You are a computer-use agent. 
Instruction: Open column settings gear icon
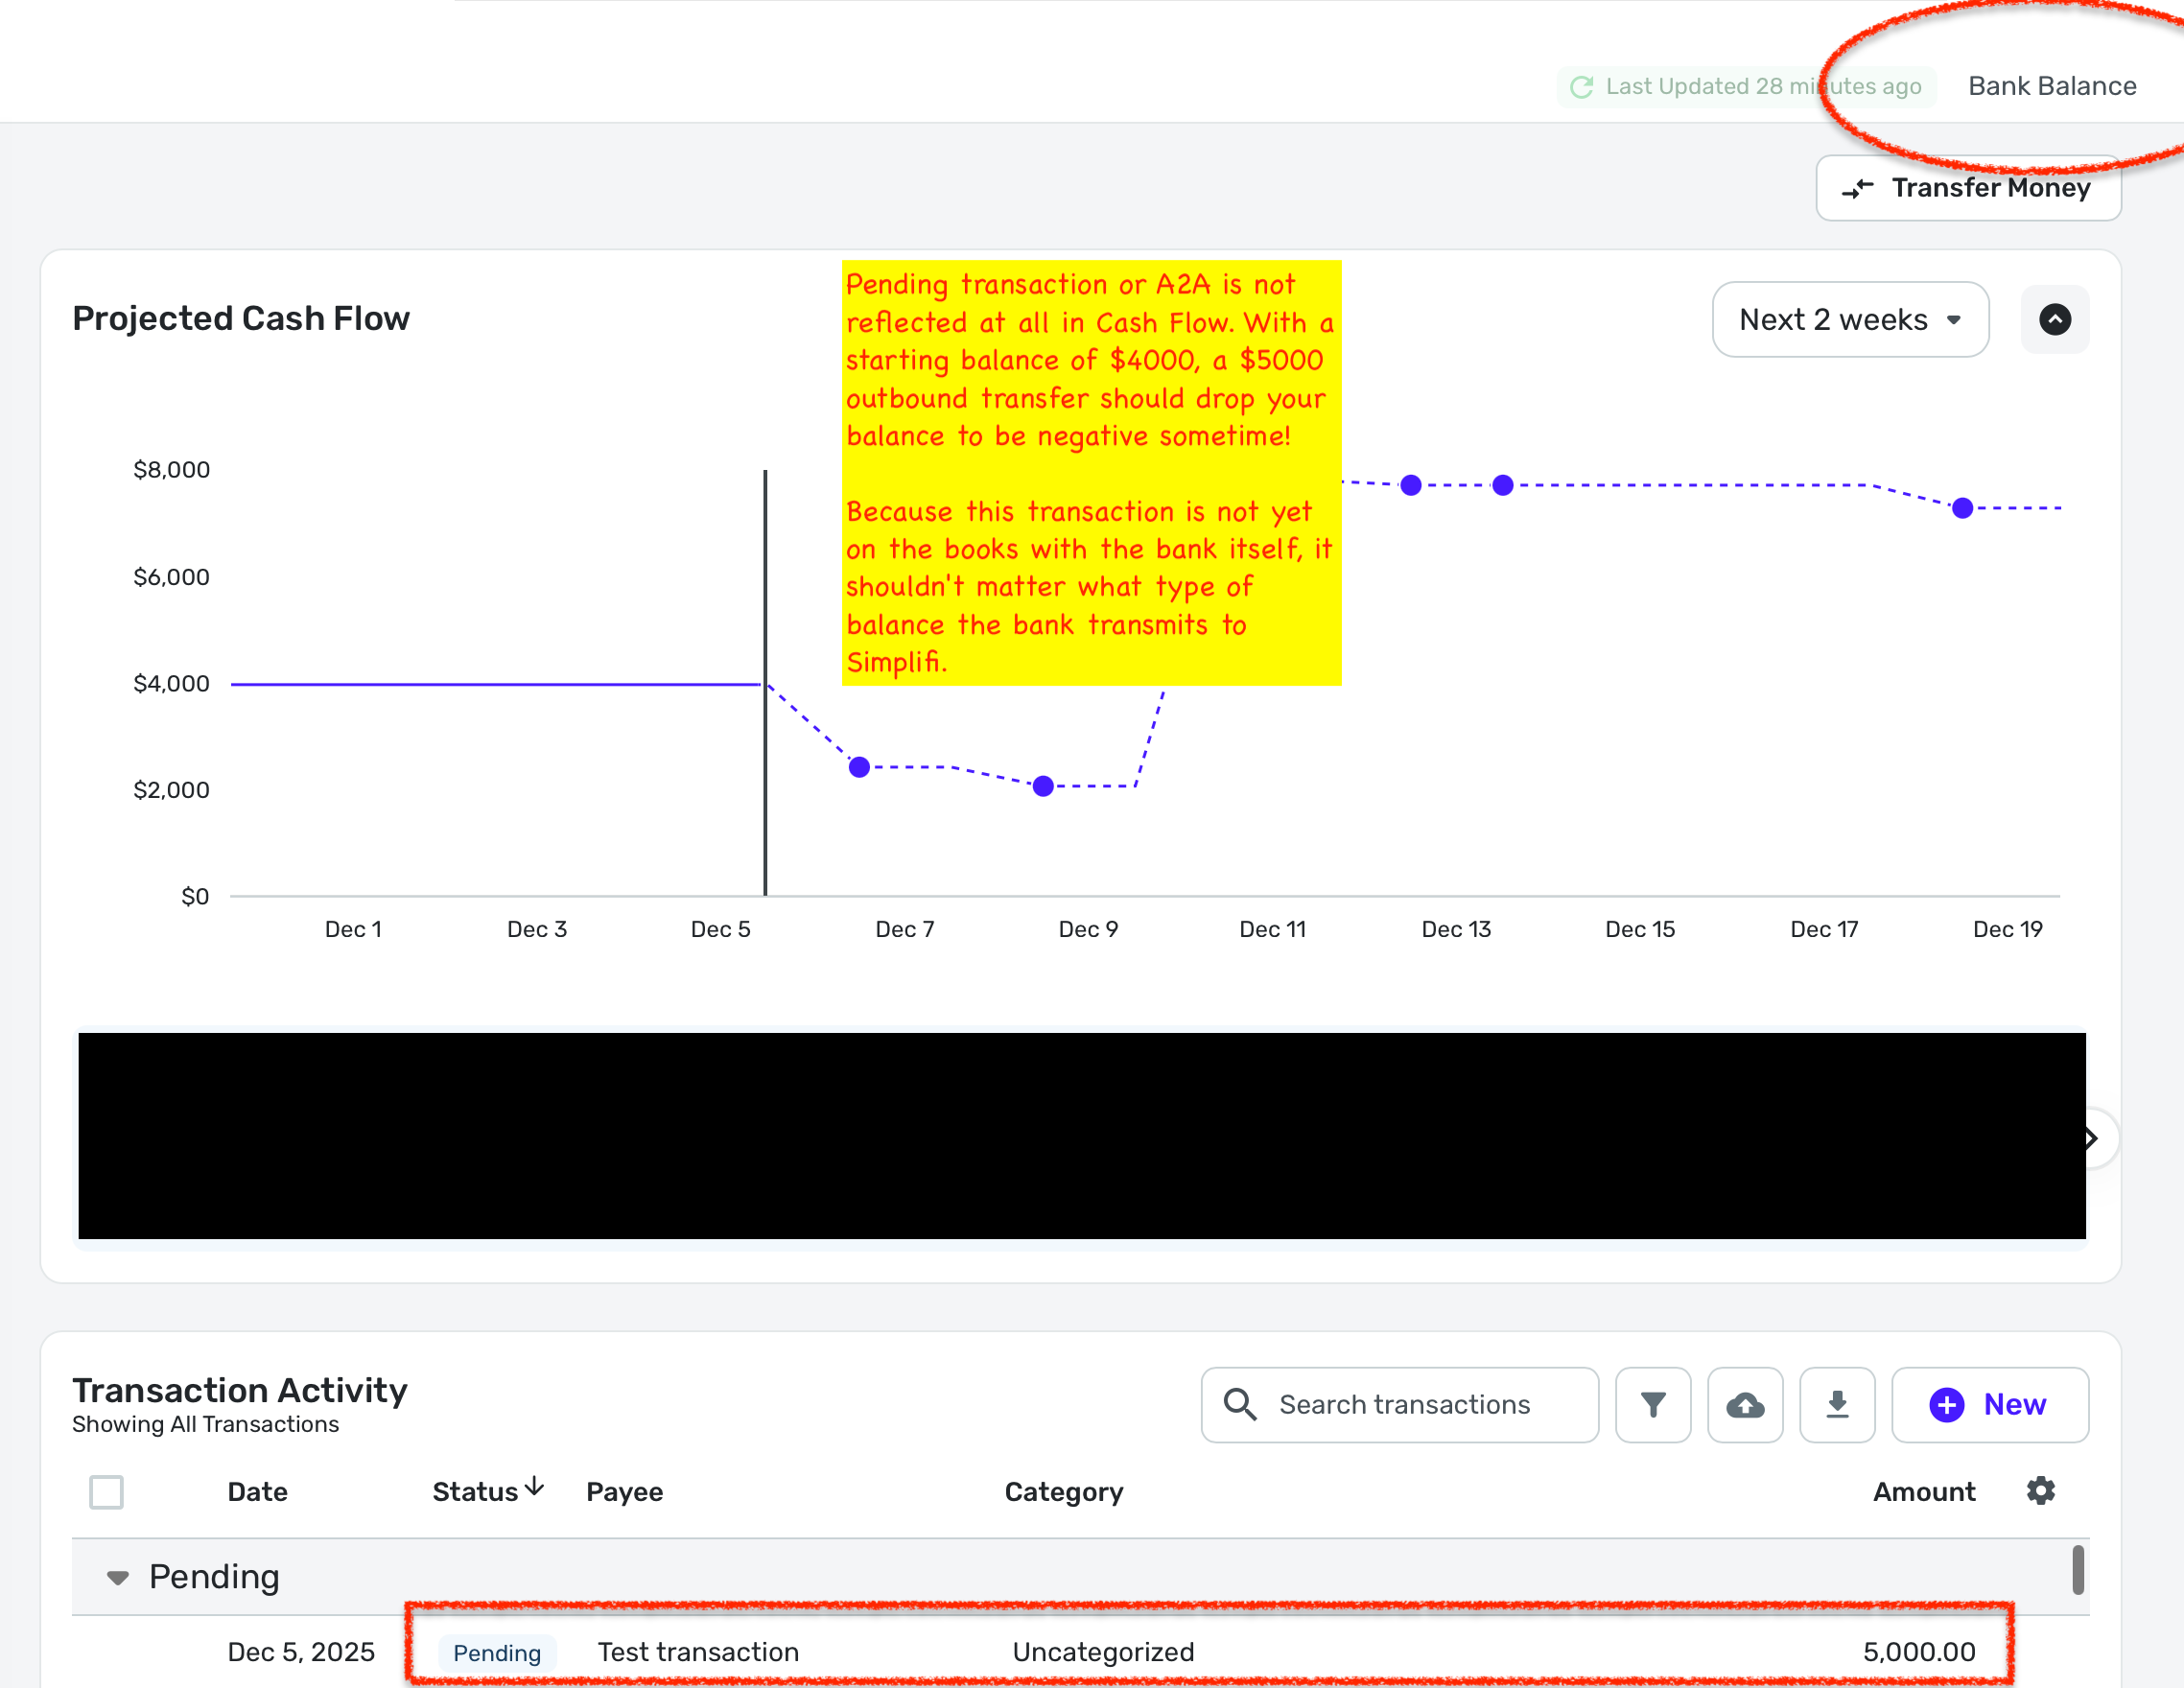click(x=2040, y=1491)
